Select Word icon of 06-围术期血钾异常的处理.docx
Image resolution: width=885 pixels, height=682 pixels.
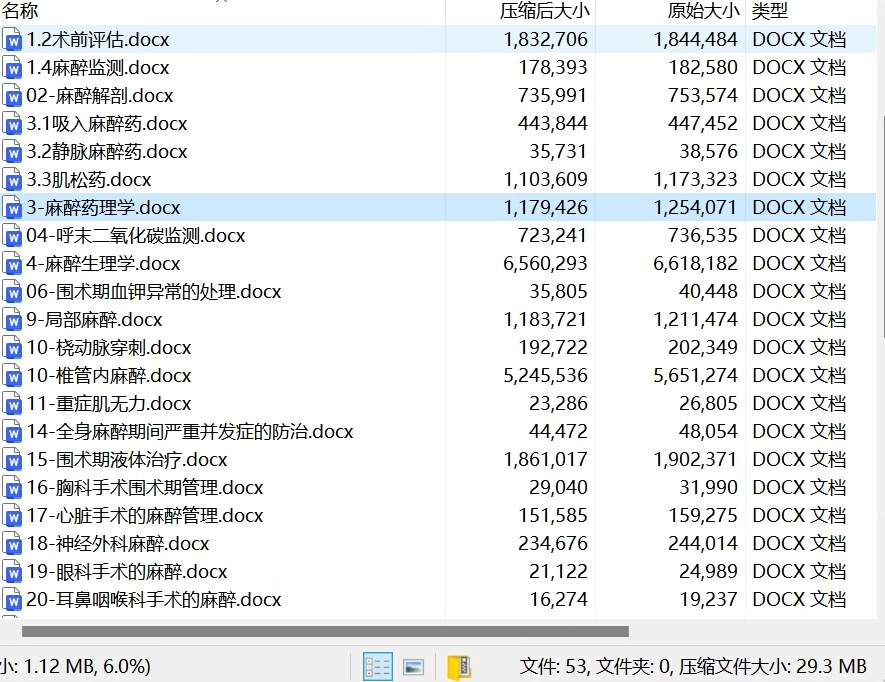12,291
